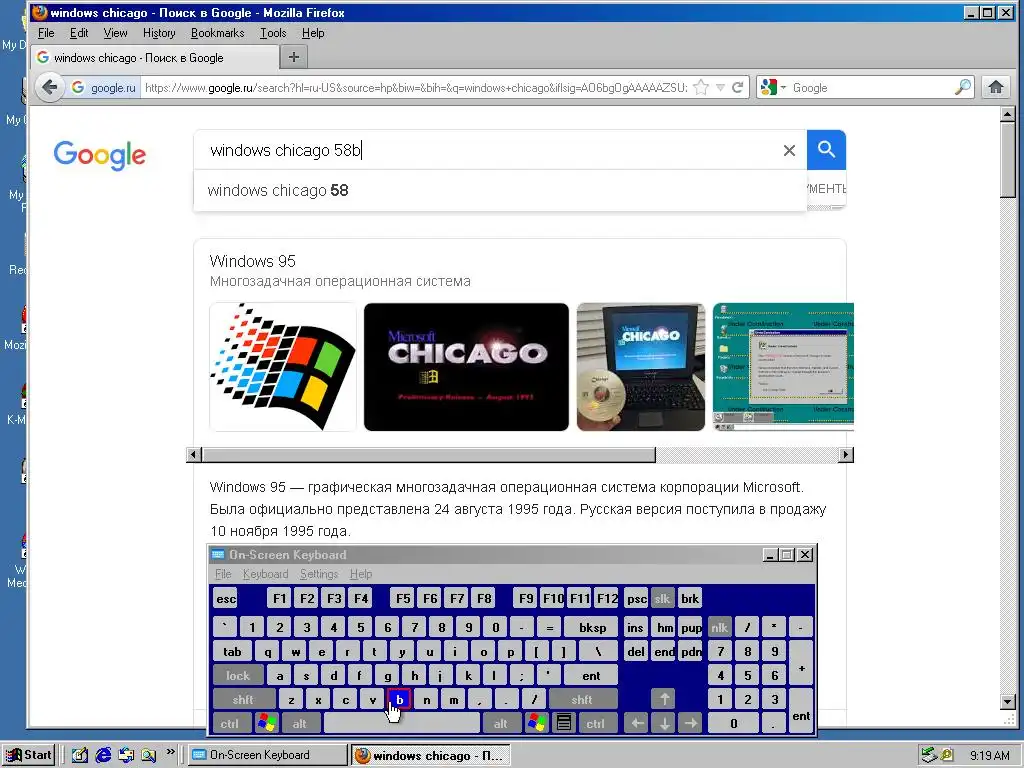Open the Firefox home page icon

pyautogui.click(x=996, y=88)
